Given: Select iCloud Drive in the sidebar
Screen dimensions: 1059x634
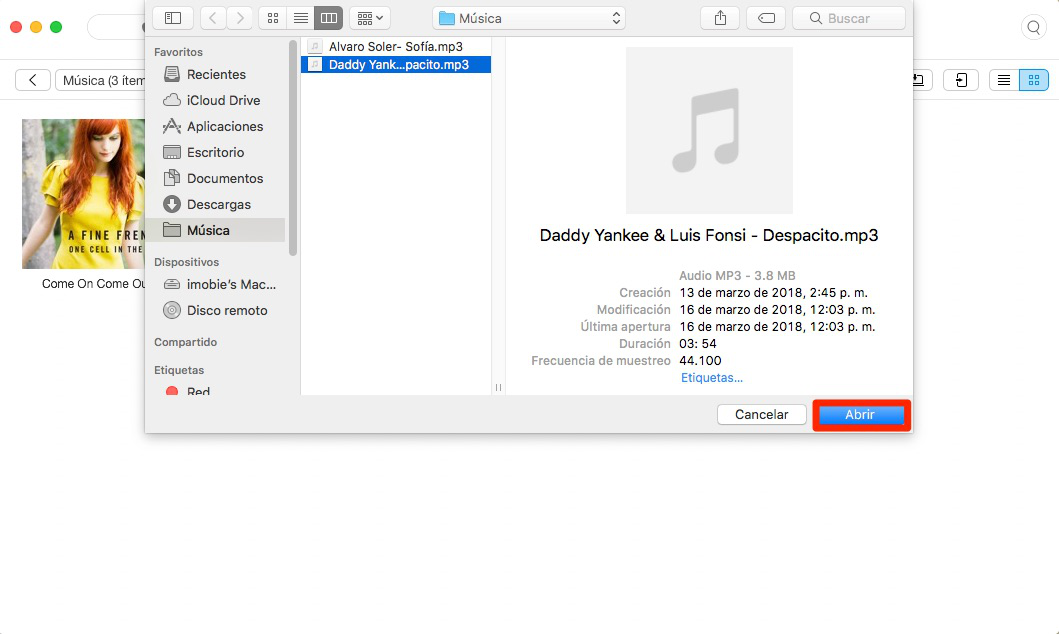Looking at the screenshot, I should pos(215,100).
